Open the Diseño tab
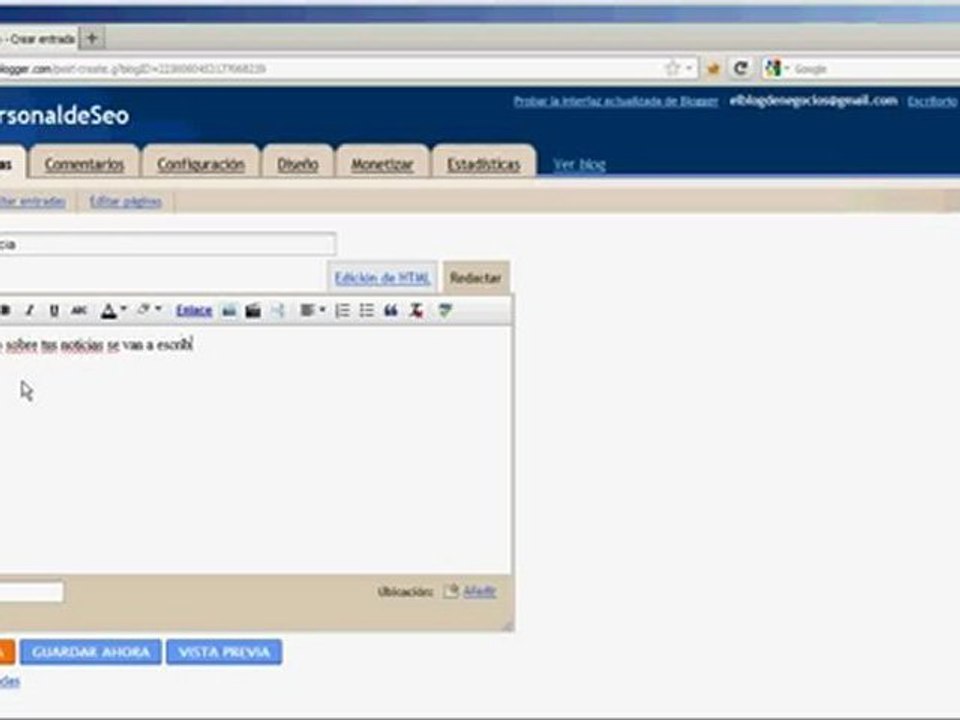The width and height of the screenshot is (960, 720). click(x=298, y=164)
